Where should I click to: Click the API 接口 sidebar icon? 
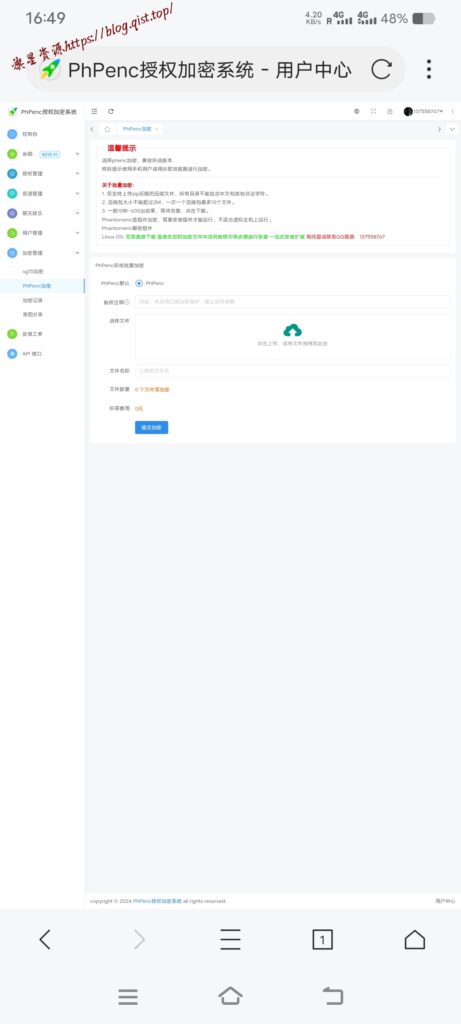12,353
